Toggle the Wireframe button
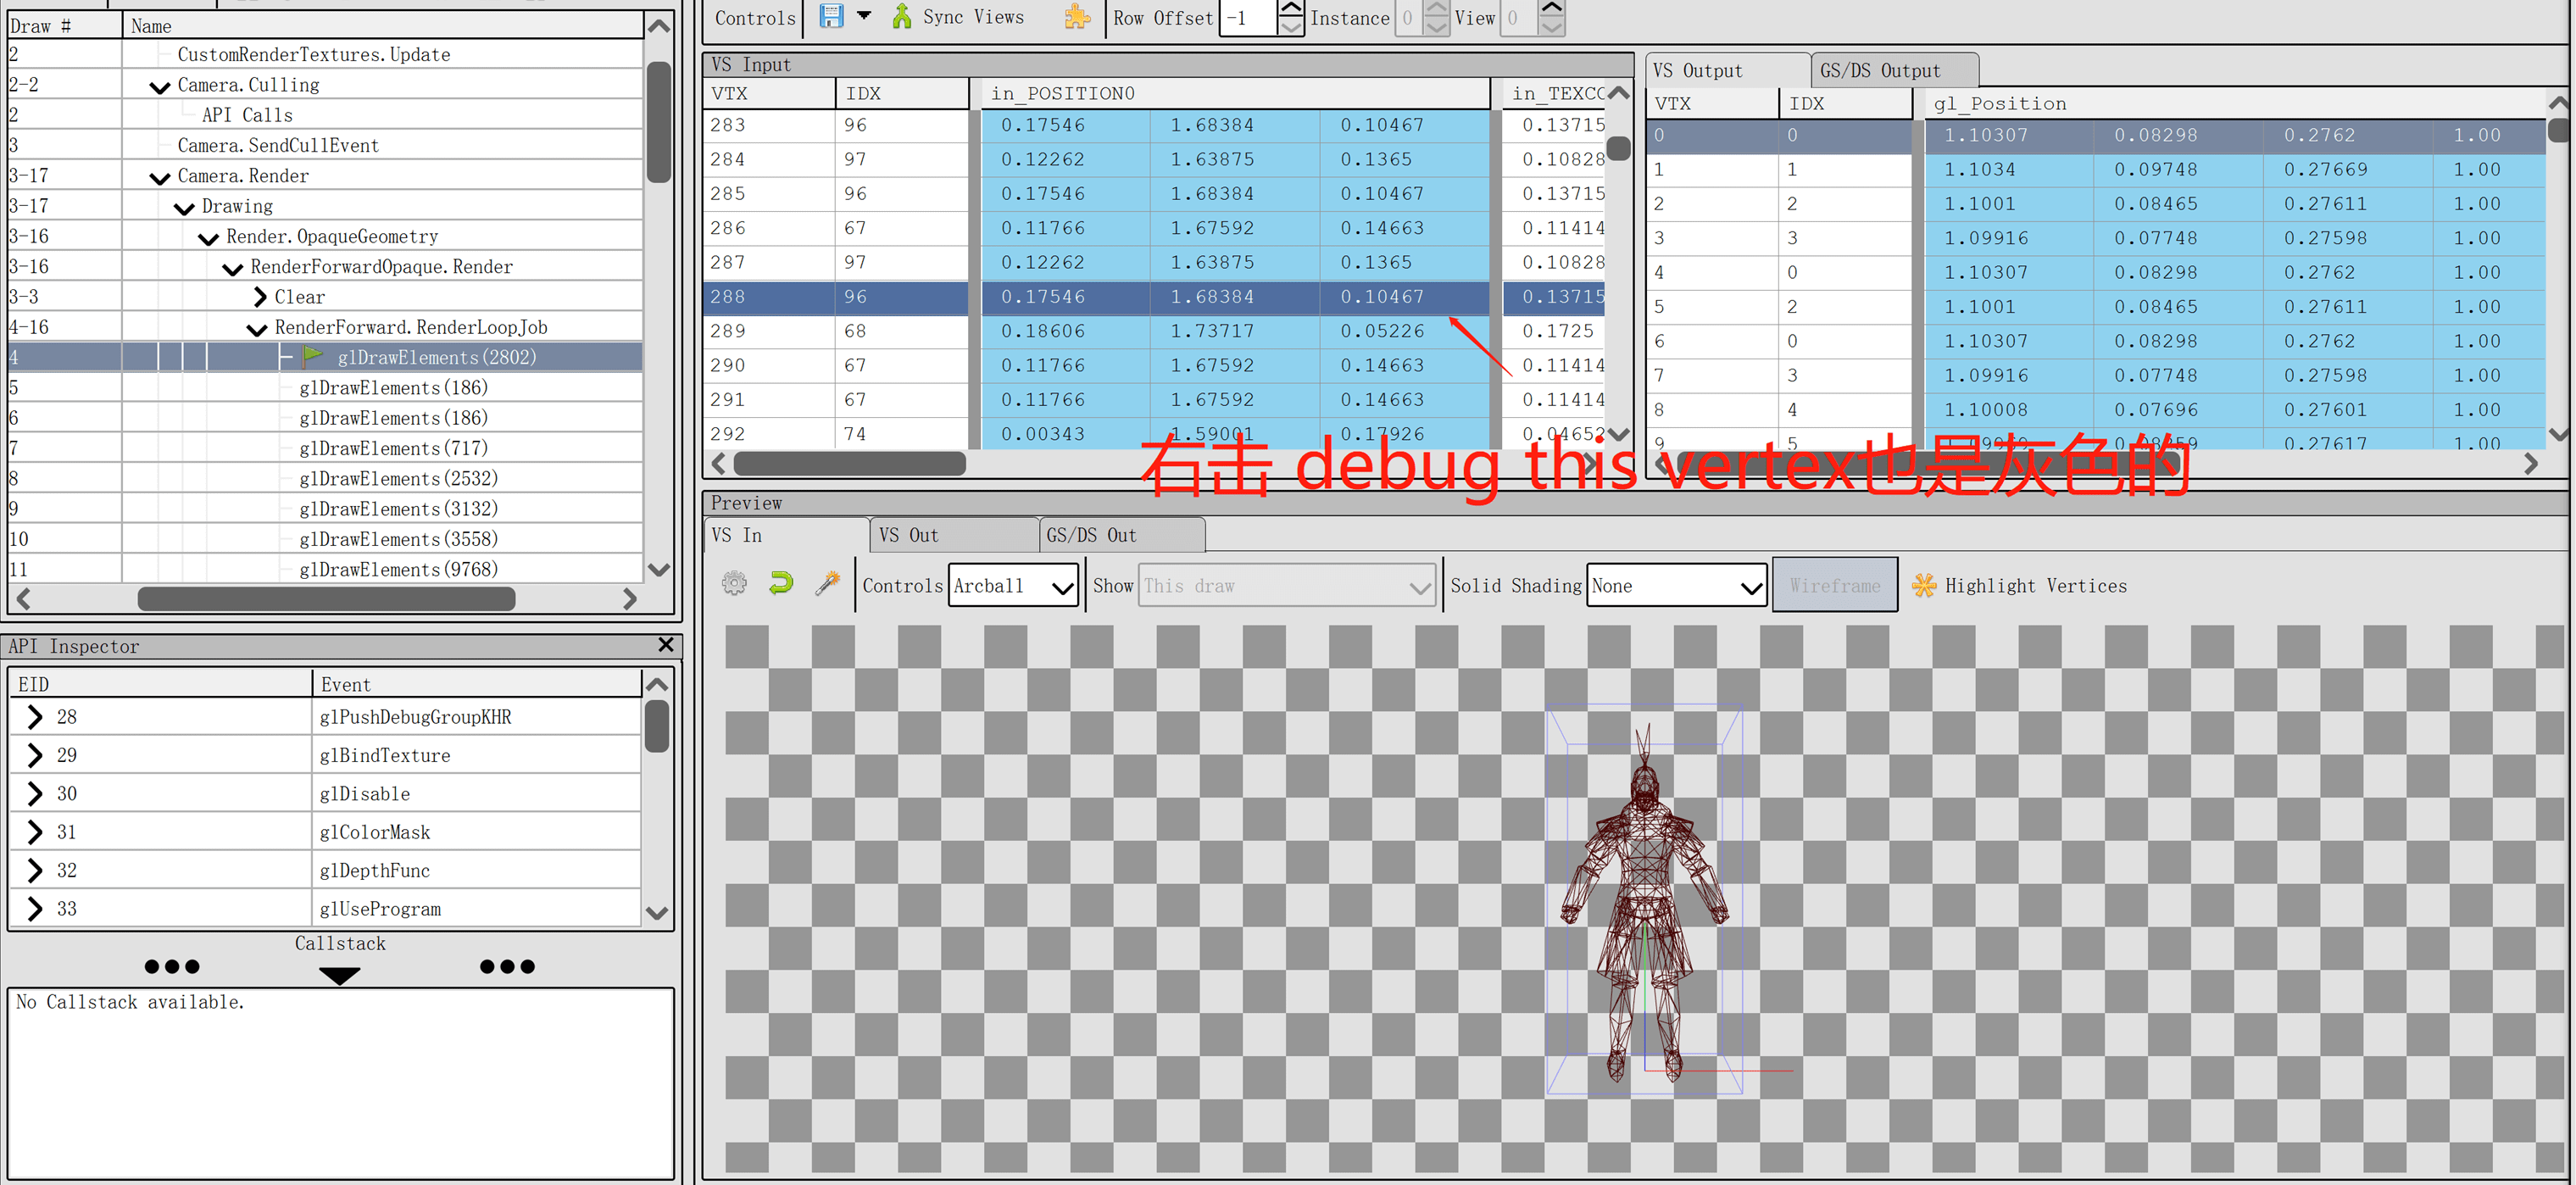Screen dimensions: 2576x1185 point(1834,586)
